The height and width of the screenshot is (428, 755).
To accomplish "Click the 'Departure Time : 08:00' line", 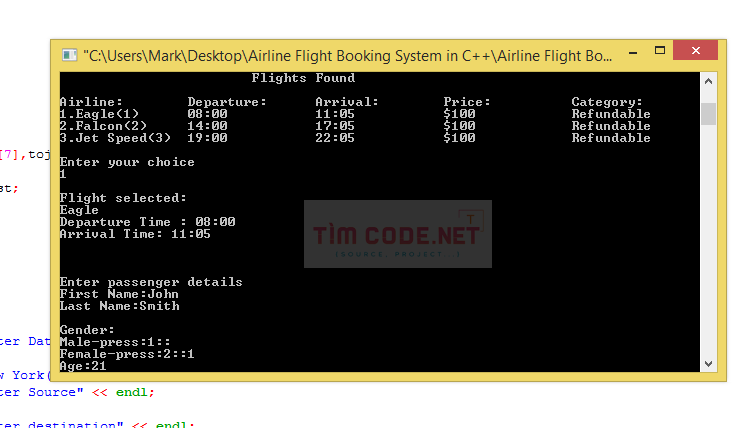I will pyautogui.click(x=147, y=222).
